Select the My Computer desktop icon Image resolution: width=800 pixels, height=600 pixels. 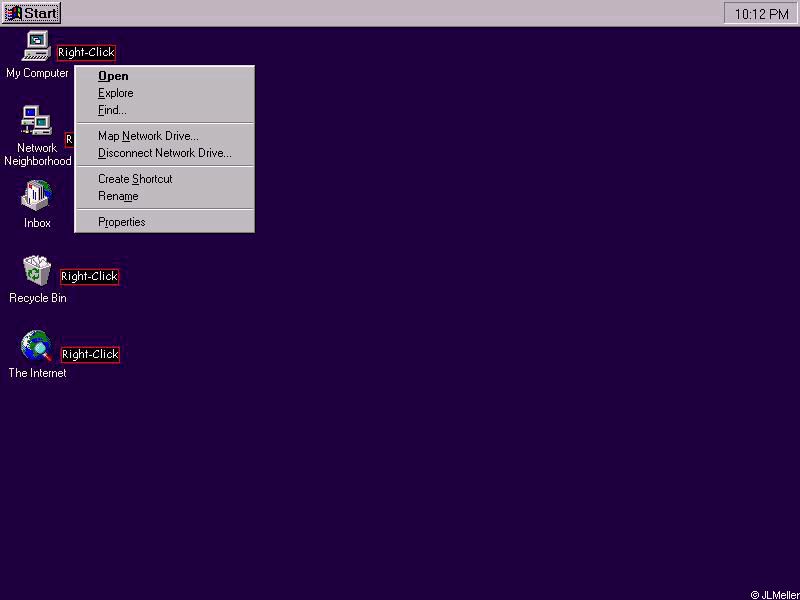click(37, 46)
